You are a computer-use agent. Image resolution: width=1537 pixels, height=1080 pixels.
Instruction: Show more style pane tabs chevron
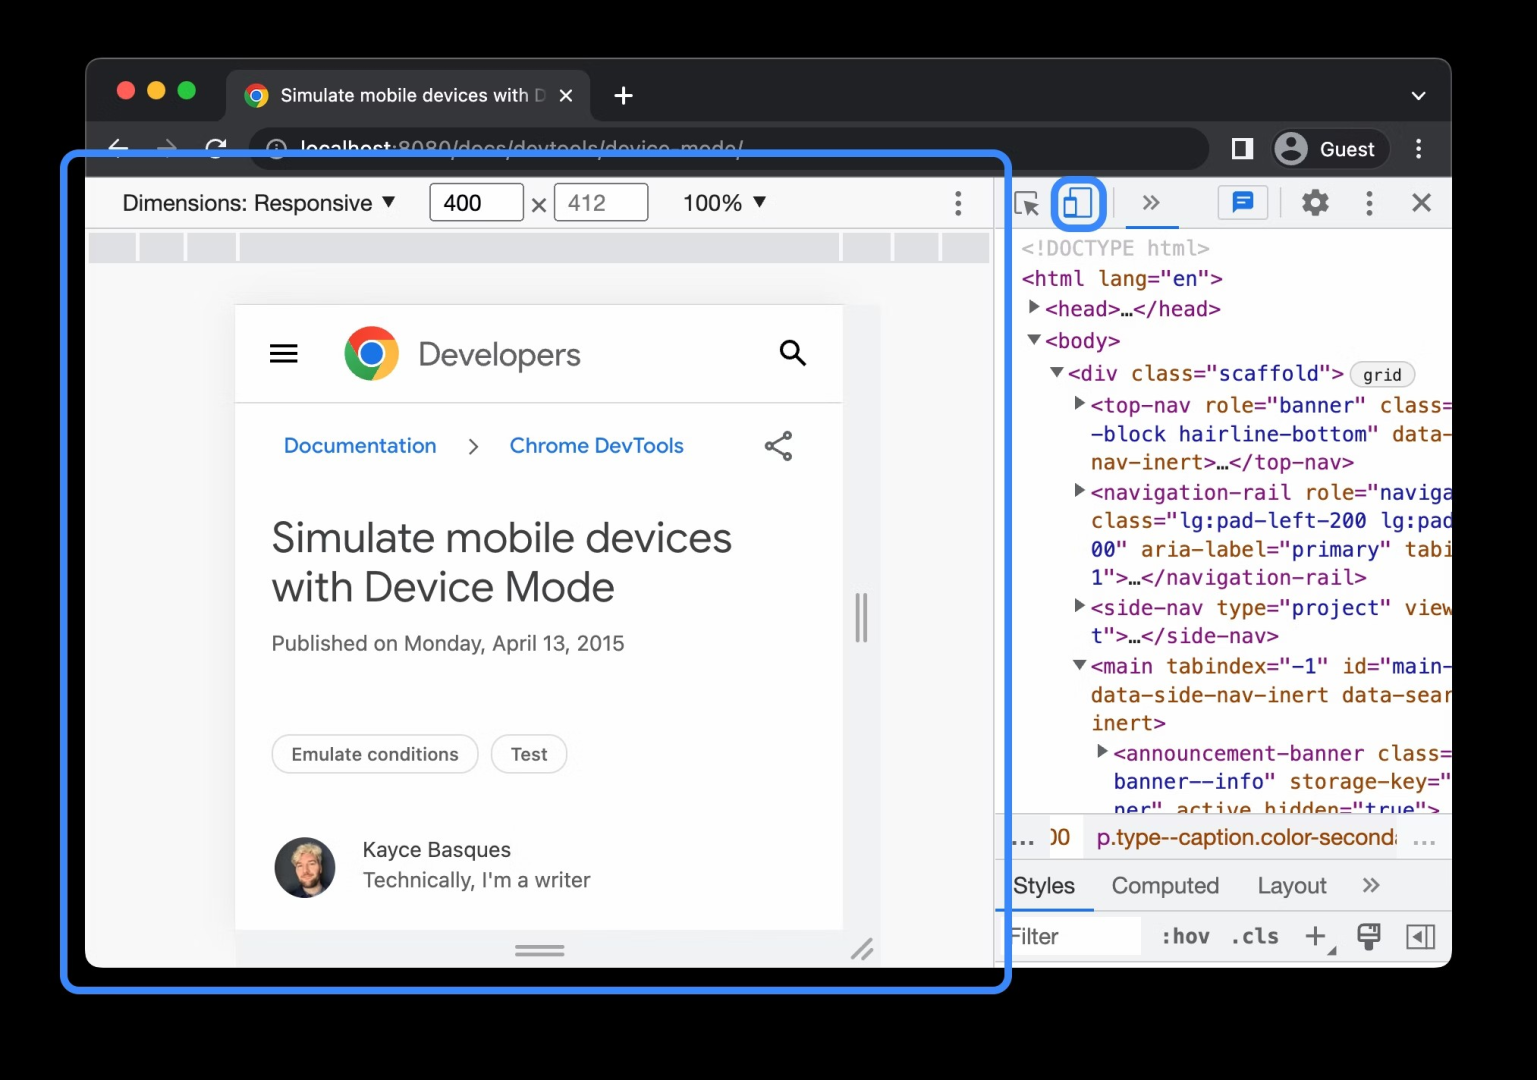1371,885
